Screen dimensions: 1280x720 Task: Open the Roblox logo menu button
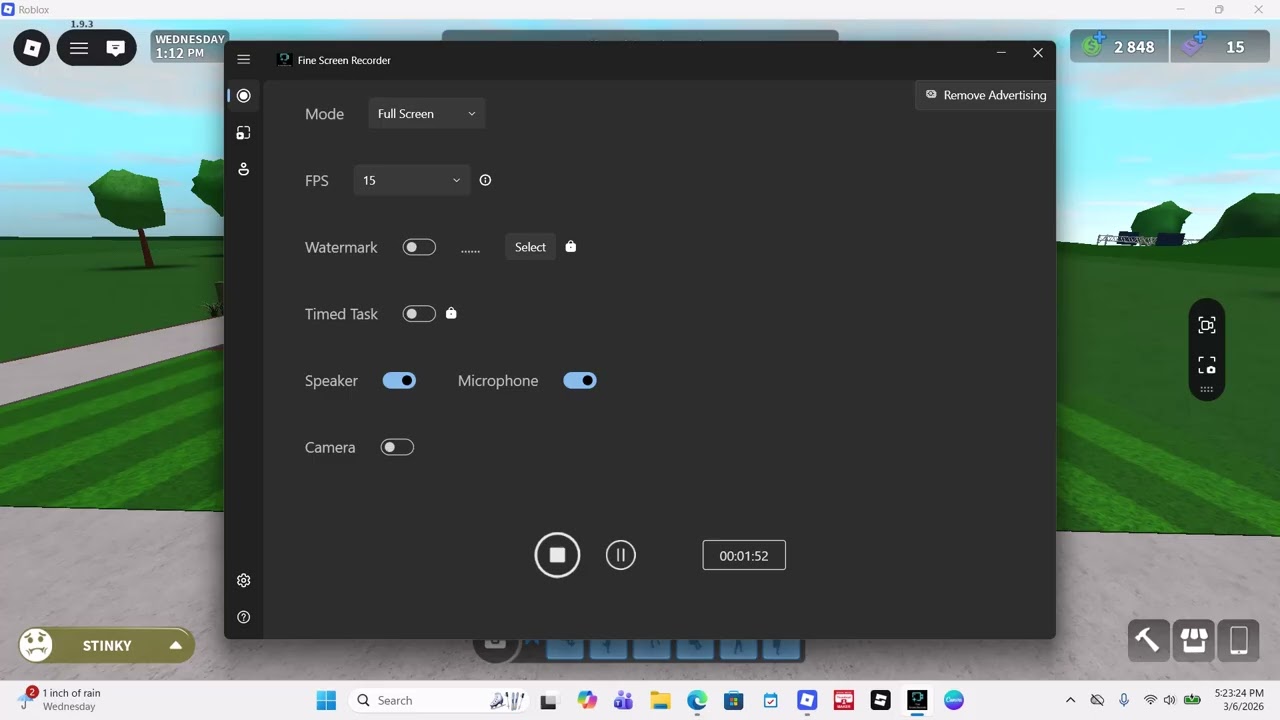(x=31, y=47)
